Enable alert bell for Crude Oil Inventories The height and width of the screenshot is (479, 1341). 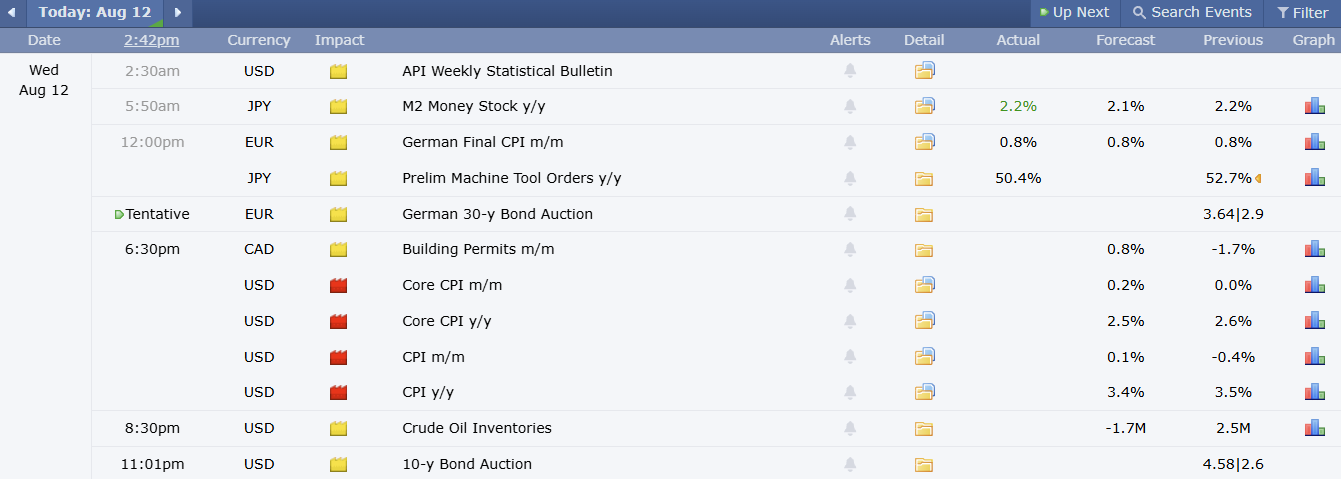(850, 428)
